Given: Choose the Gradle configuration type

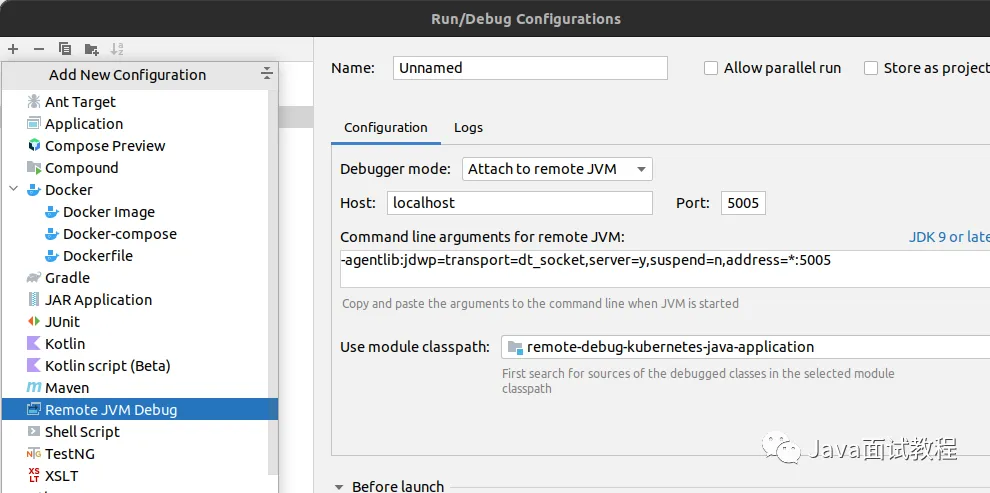Looking at the screenshot, I should 67,278.
